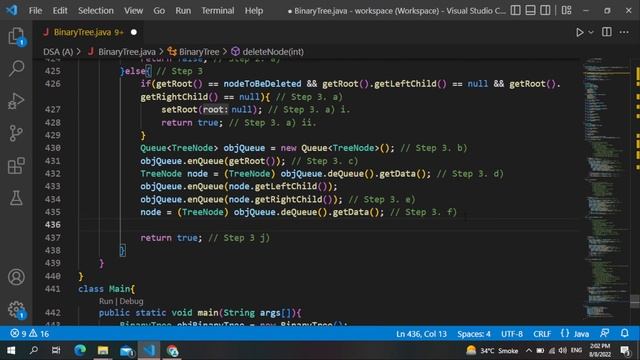
Task: Open volume control in system tray
Action: pos(563,351)
